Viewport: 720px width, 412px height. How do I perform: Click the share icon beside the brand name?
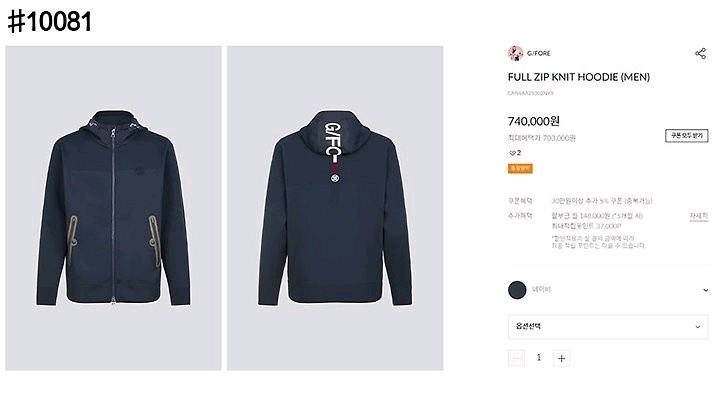(700, 54)
